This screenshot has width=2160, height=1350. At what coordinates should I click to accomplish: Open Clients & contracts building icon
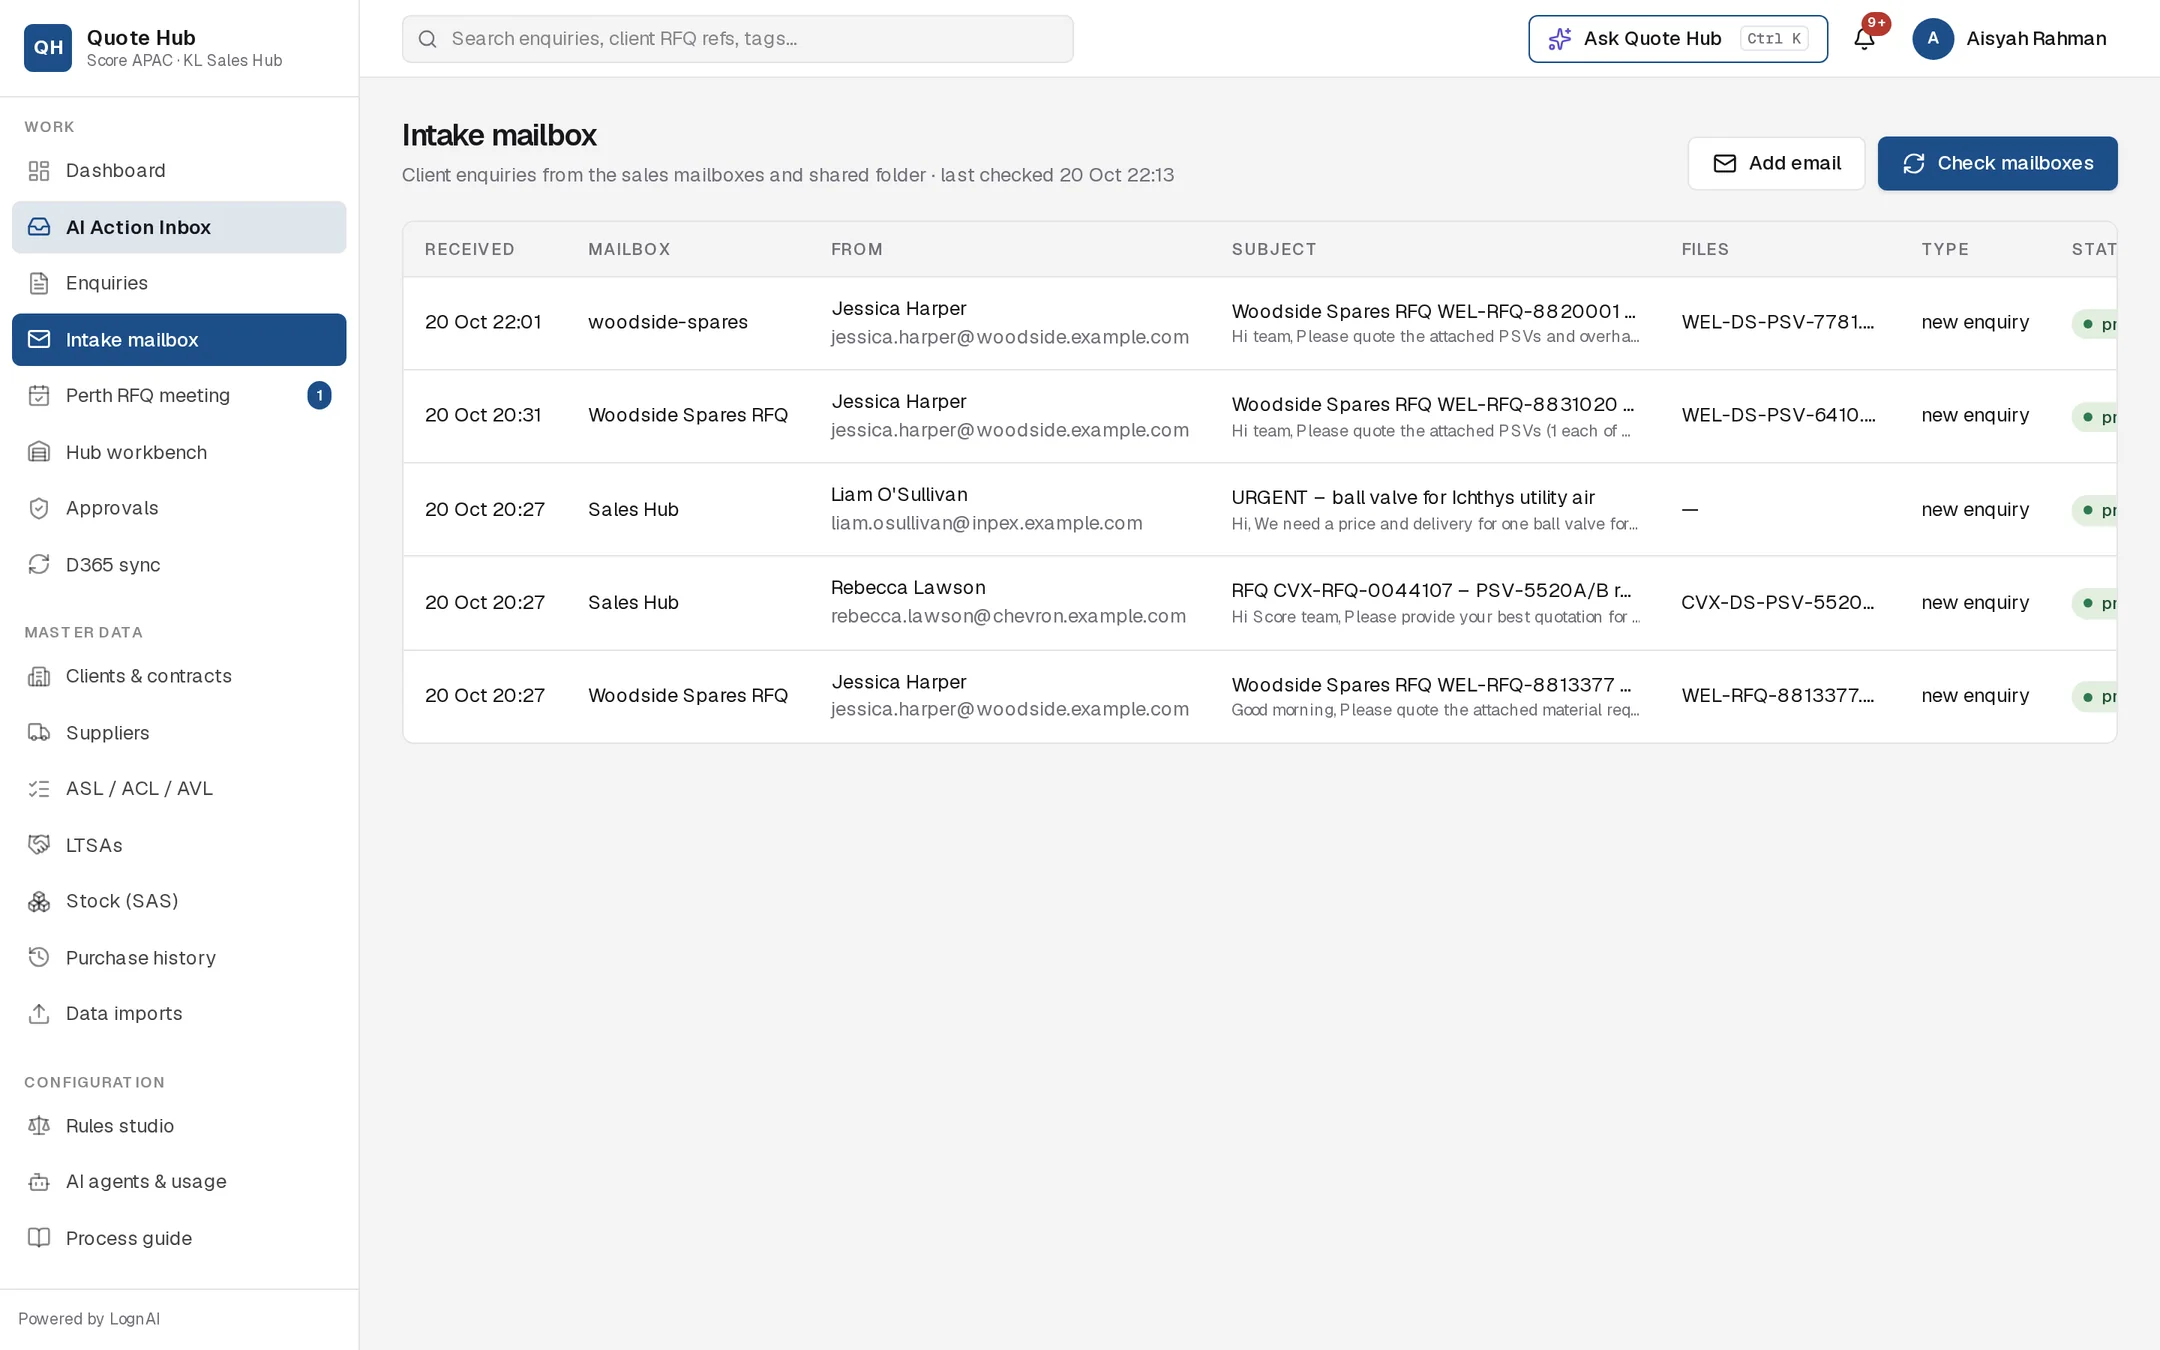39,677
